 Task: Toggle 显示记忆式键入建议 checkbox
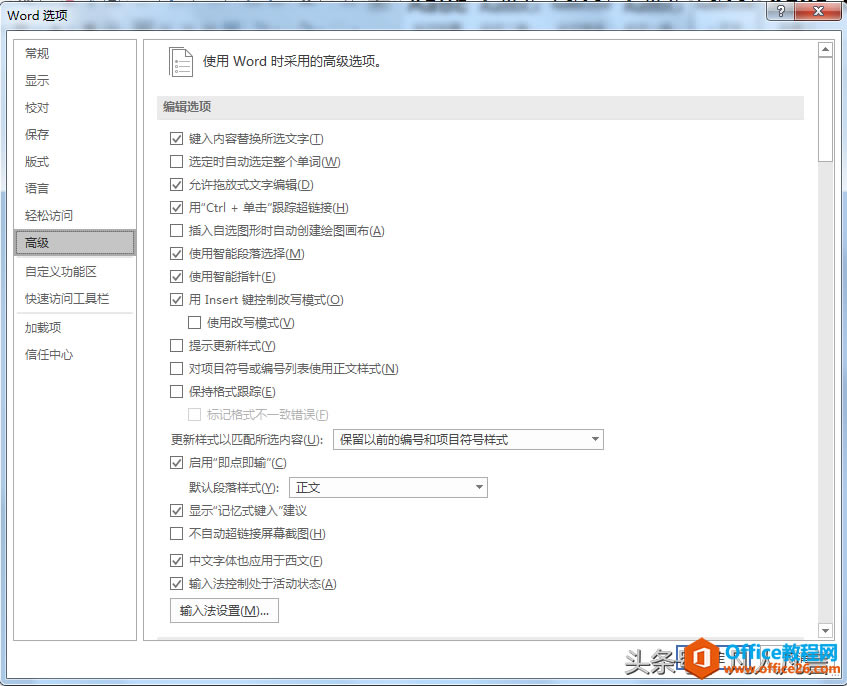pos(176,510)
